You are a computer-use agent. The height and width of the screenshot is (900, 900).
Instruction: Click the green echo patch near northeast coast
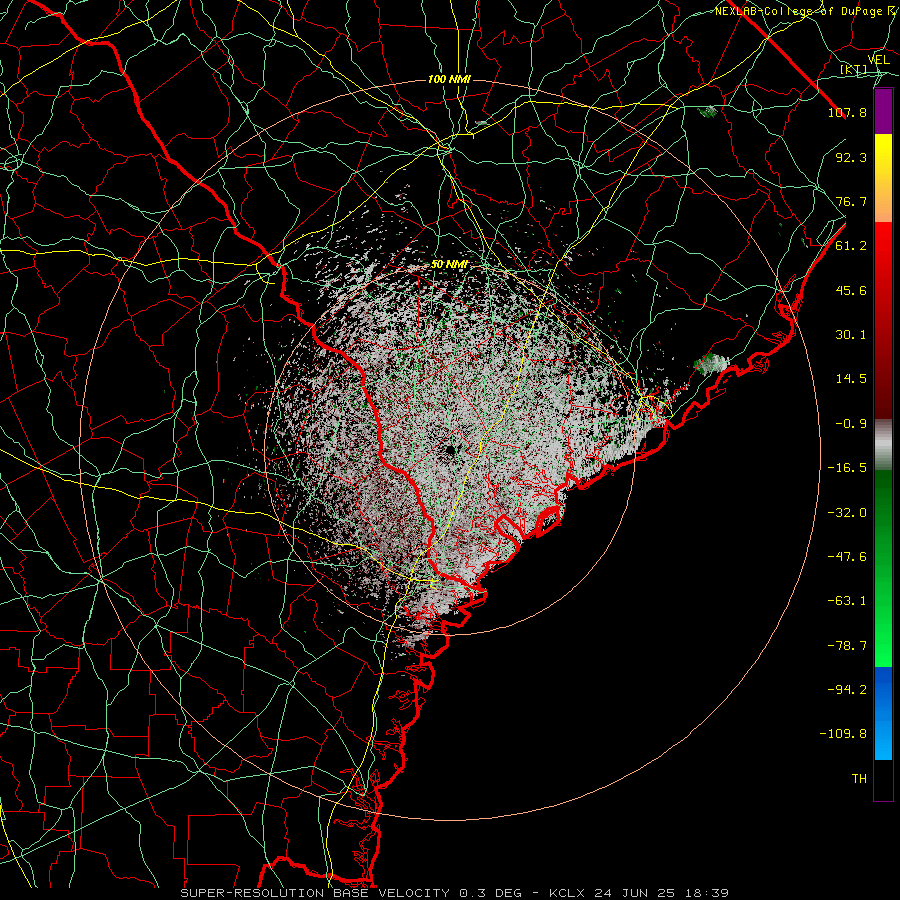[x=711, y=364]
